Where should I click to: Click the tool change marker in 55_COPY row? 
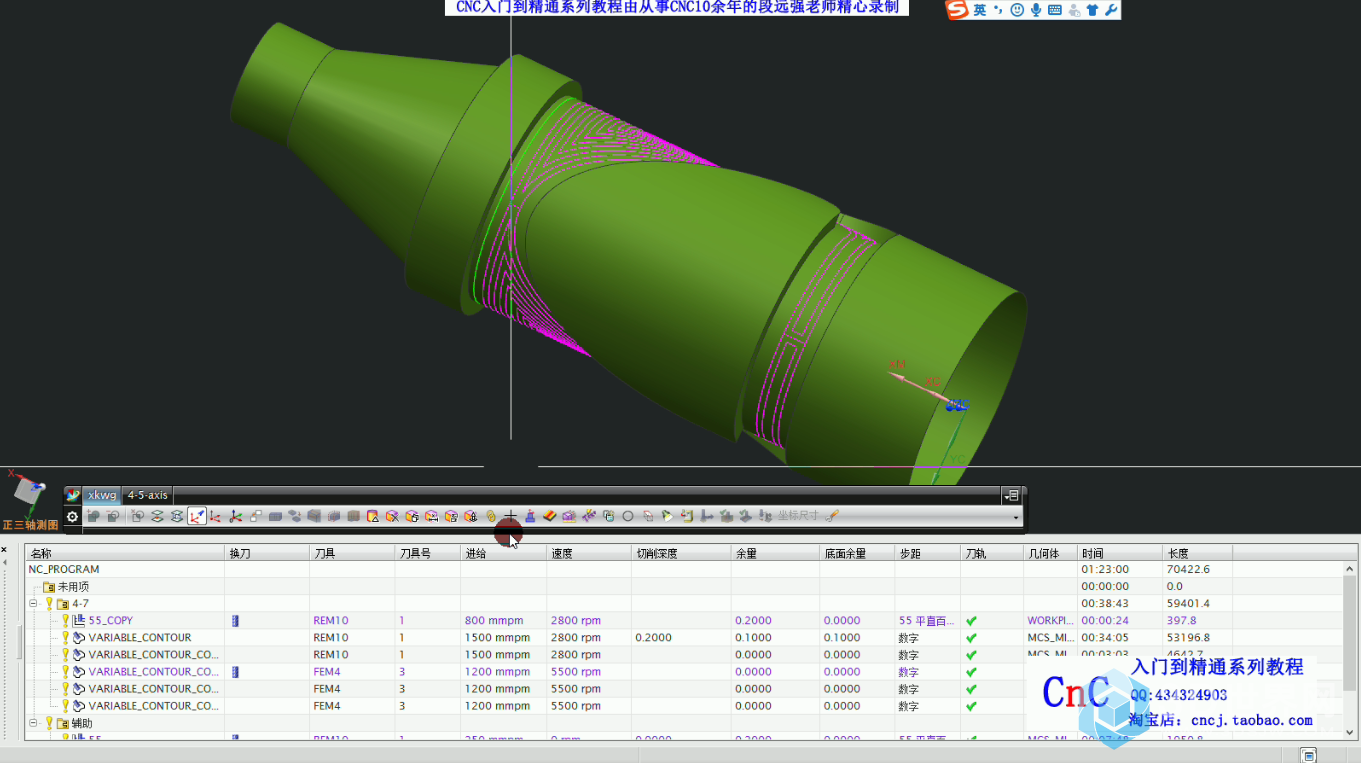(x=235, y=620)
